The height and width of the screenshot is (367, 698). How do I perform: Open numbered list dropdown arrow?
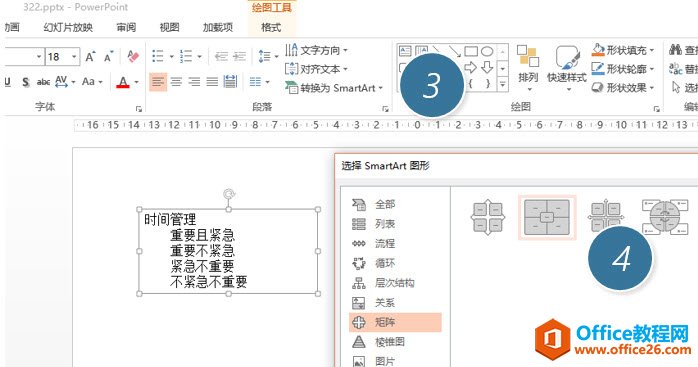[x=199, y=57]
